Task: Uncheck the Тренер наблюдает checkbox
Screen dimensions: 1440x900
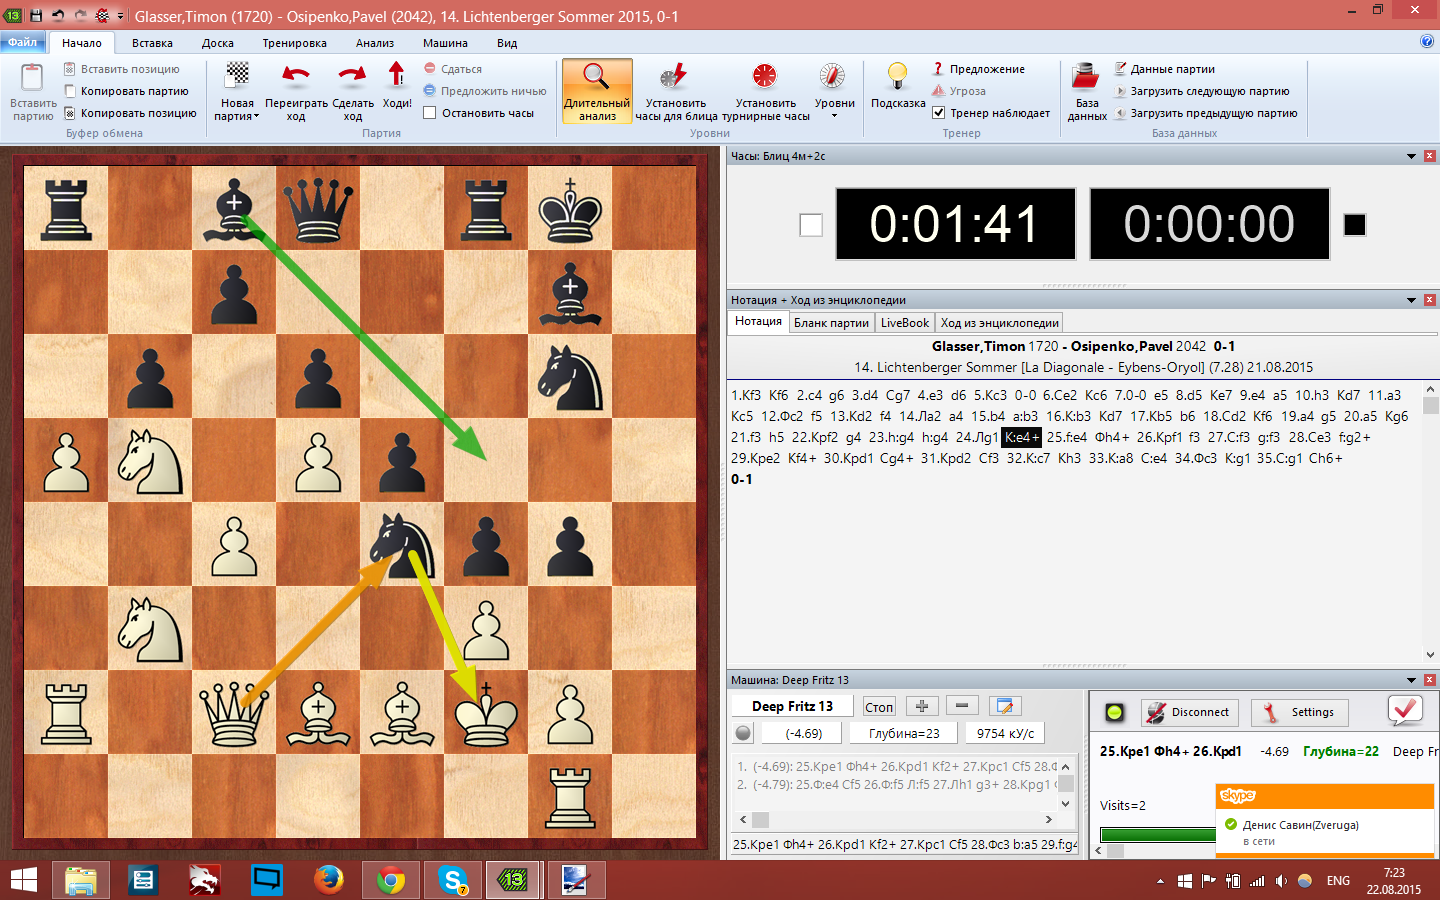Action: (938, 113)
